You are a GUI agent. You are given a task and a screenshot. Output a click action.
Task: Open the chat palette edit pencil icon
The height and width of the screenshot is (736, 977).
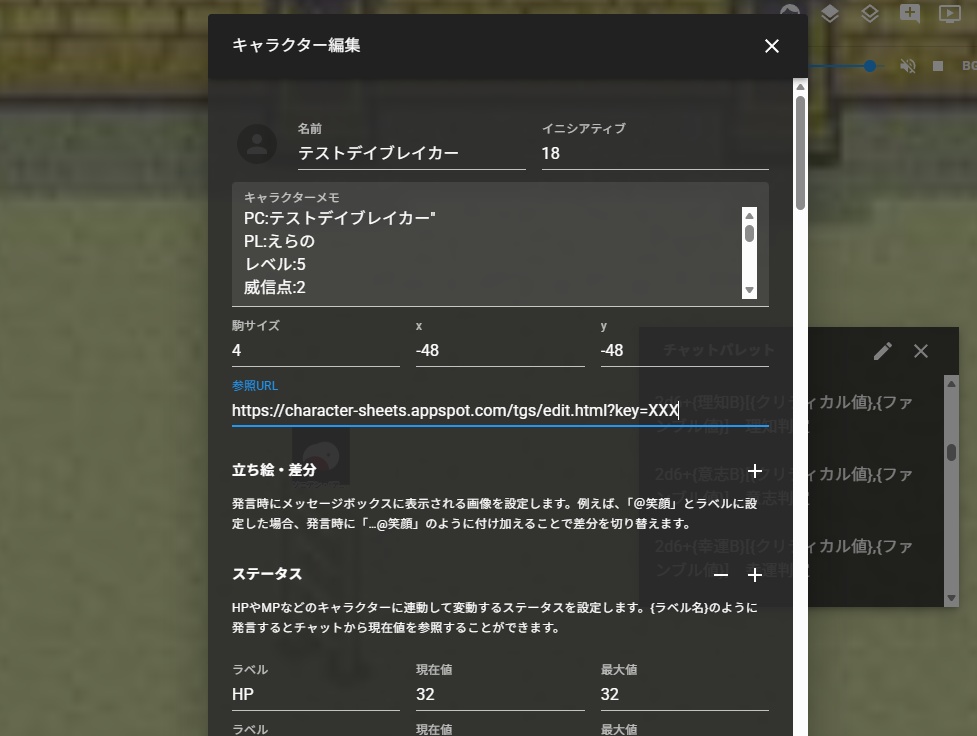882,351
